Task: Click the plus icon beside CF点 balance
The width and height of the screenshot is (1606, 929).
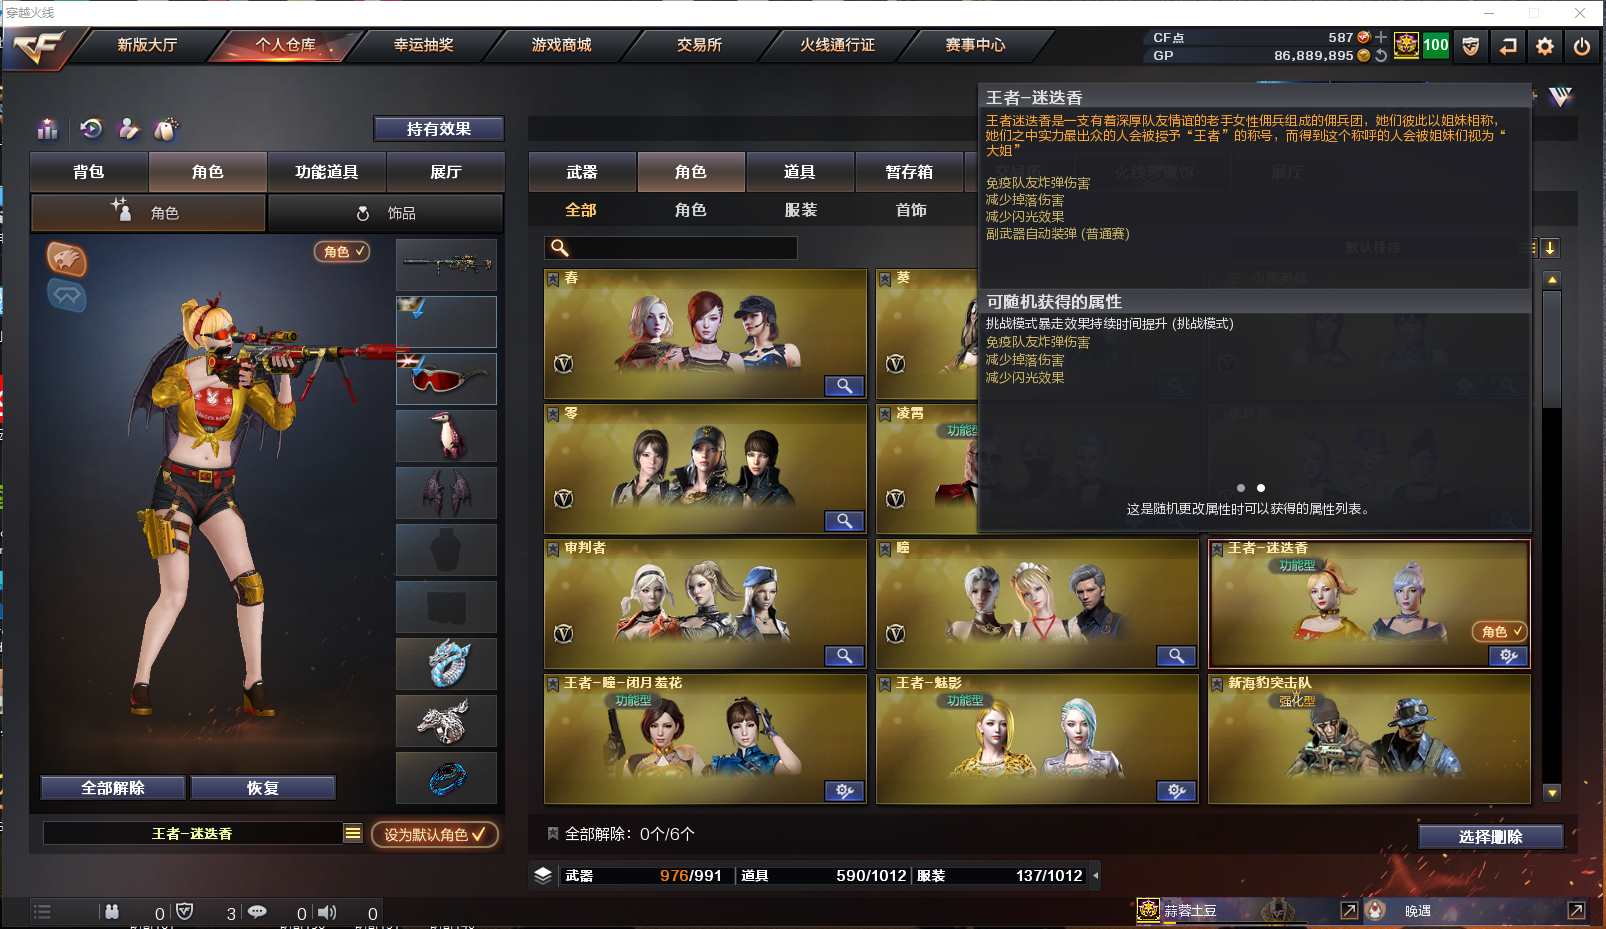Action: (x=1381, y=37)
